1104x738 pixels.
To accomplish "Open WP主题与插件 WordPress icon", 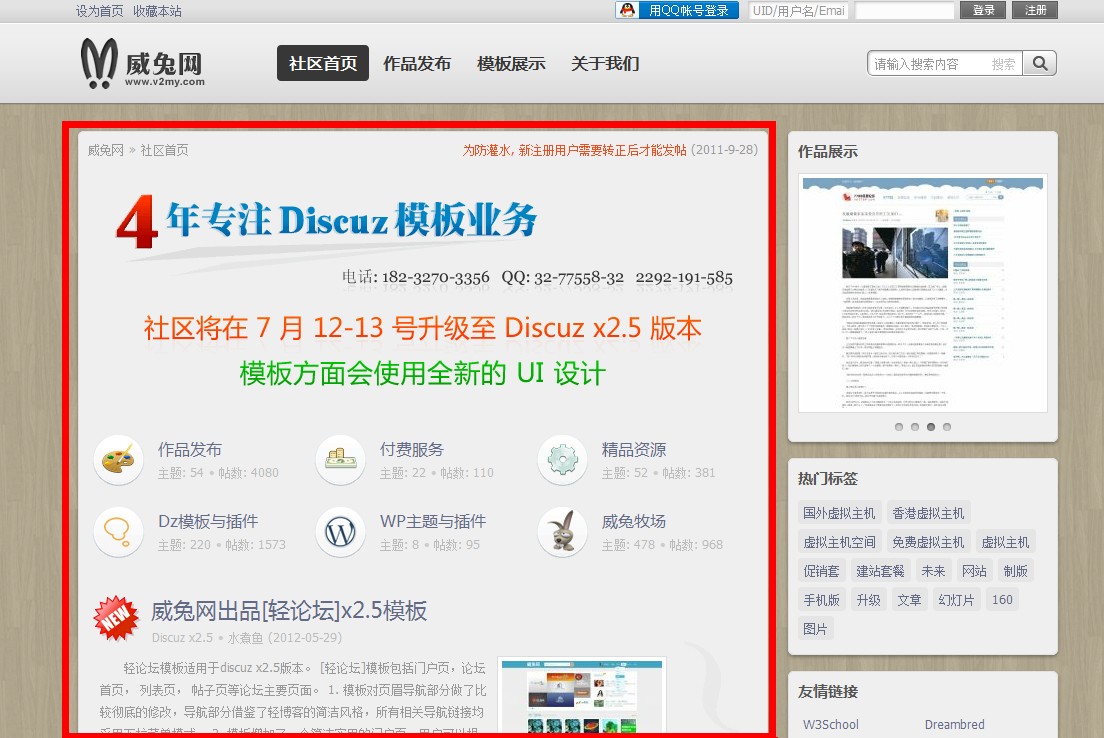I will [x=340, y=532].
